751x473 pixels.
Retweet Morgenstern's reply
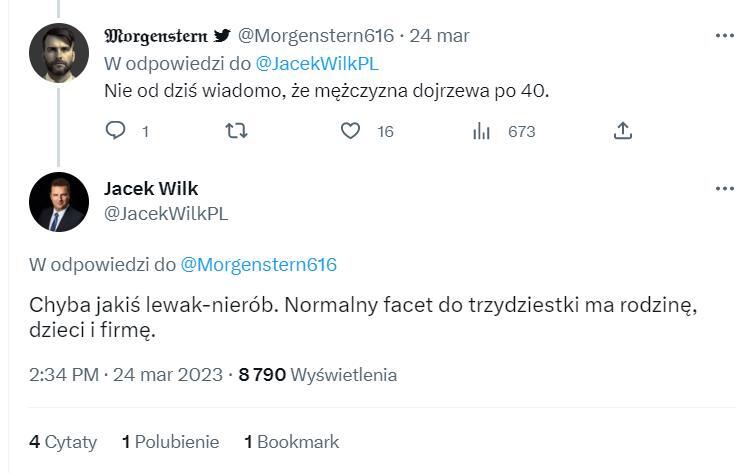tap(236, 131)
